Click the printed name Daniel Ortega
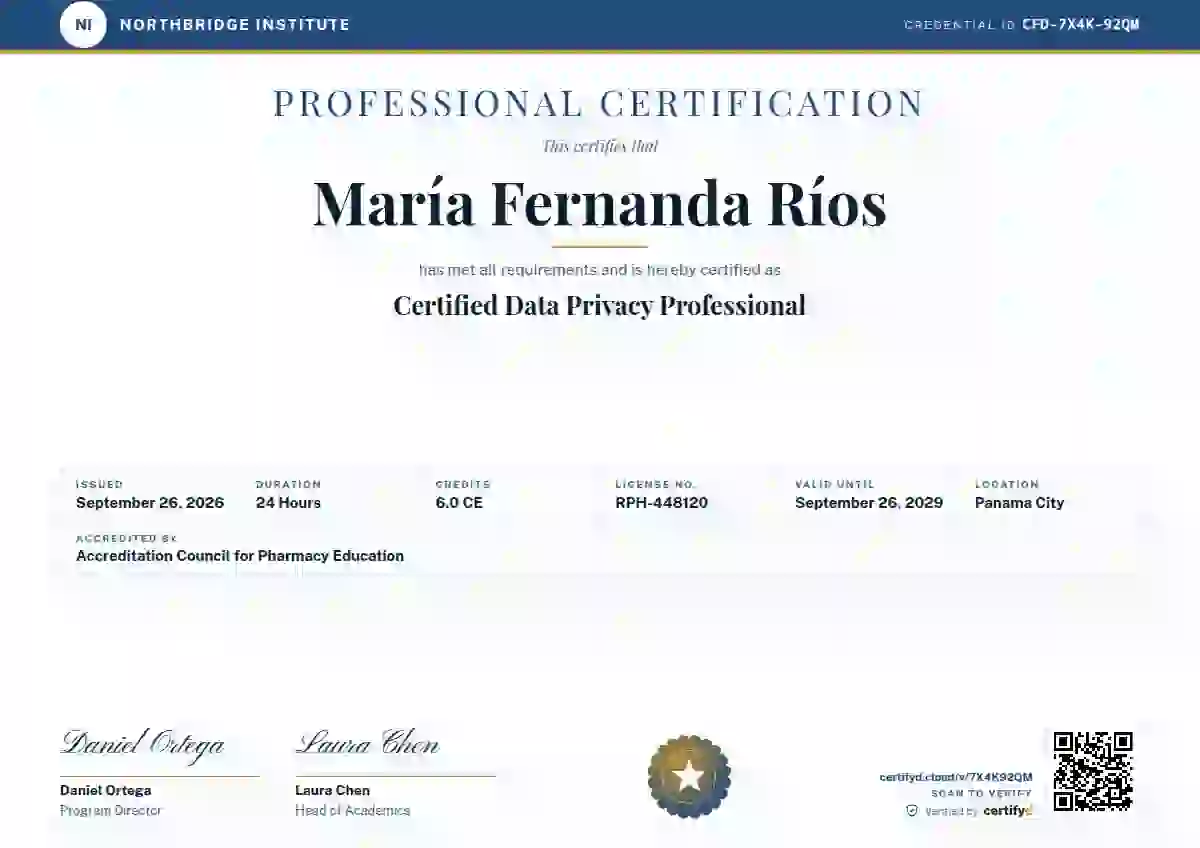Viewport: 1200px width, 848px height. (x=106, y=790)
